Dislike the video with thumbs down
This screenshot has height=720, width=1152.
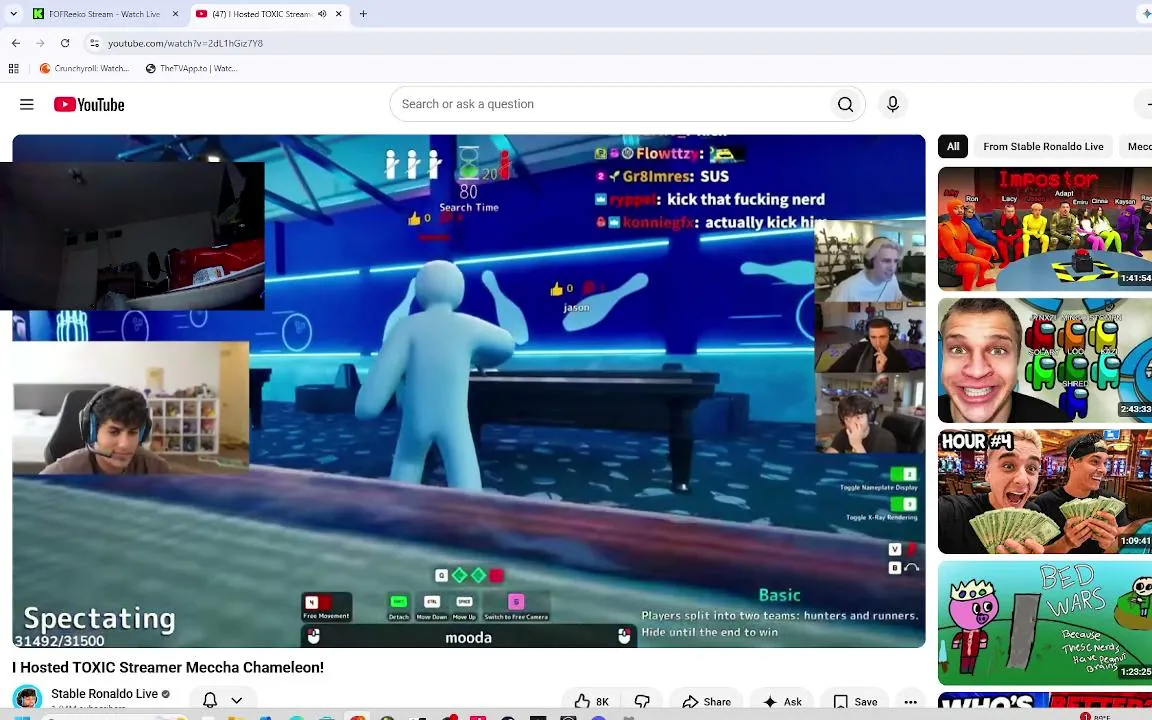(642, 702)
